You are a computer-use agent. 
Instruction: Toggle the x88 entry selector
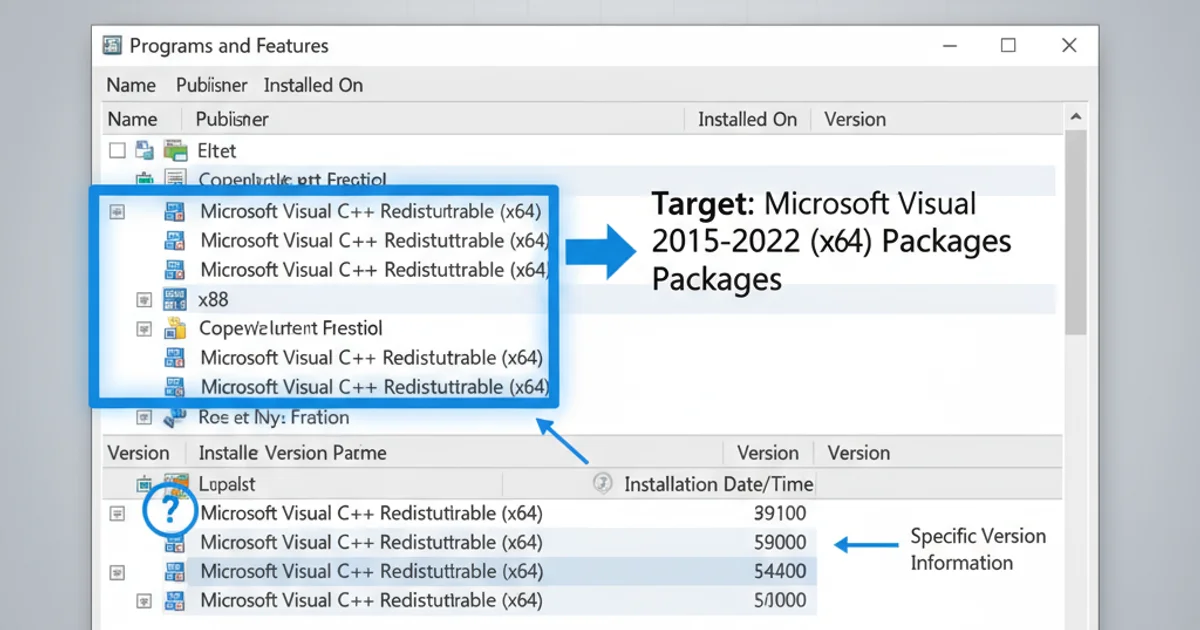(x=144, y=298)
